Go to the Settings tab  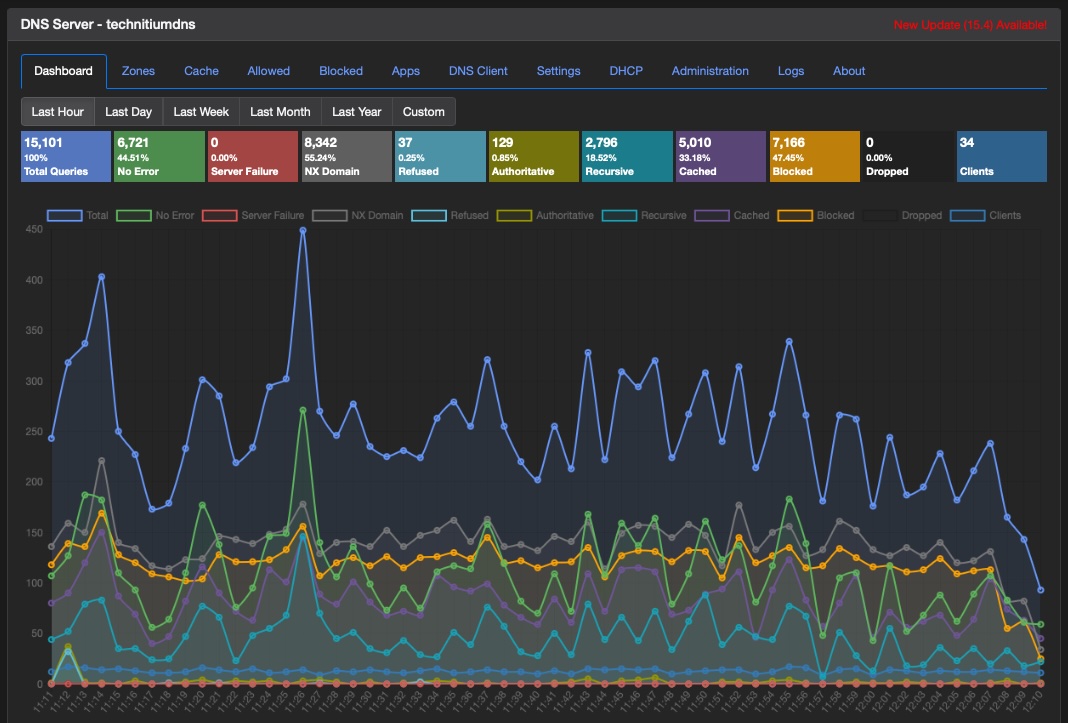(x=559, y=71)
